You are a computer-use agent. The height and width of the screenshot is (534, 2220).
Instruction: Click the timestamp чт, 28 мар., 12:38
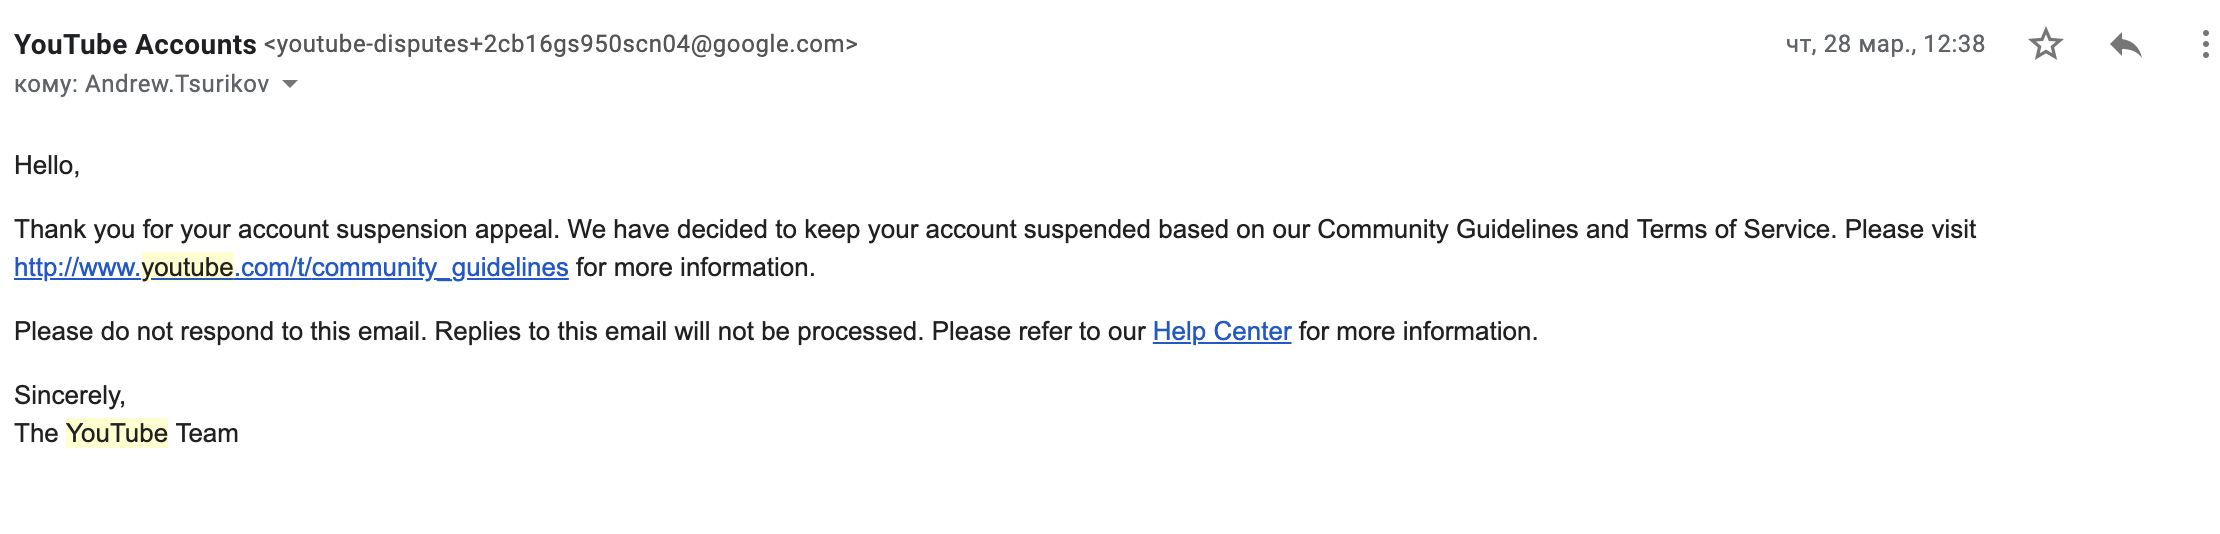[1885, 44]
